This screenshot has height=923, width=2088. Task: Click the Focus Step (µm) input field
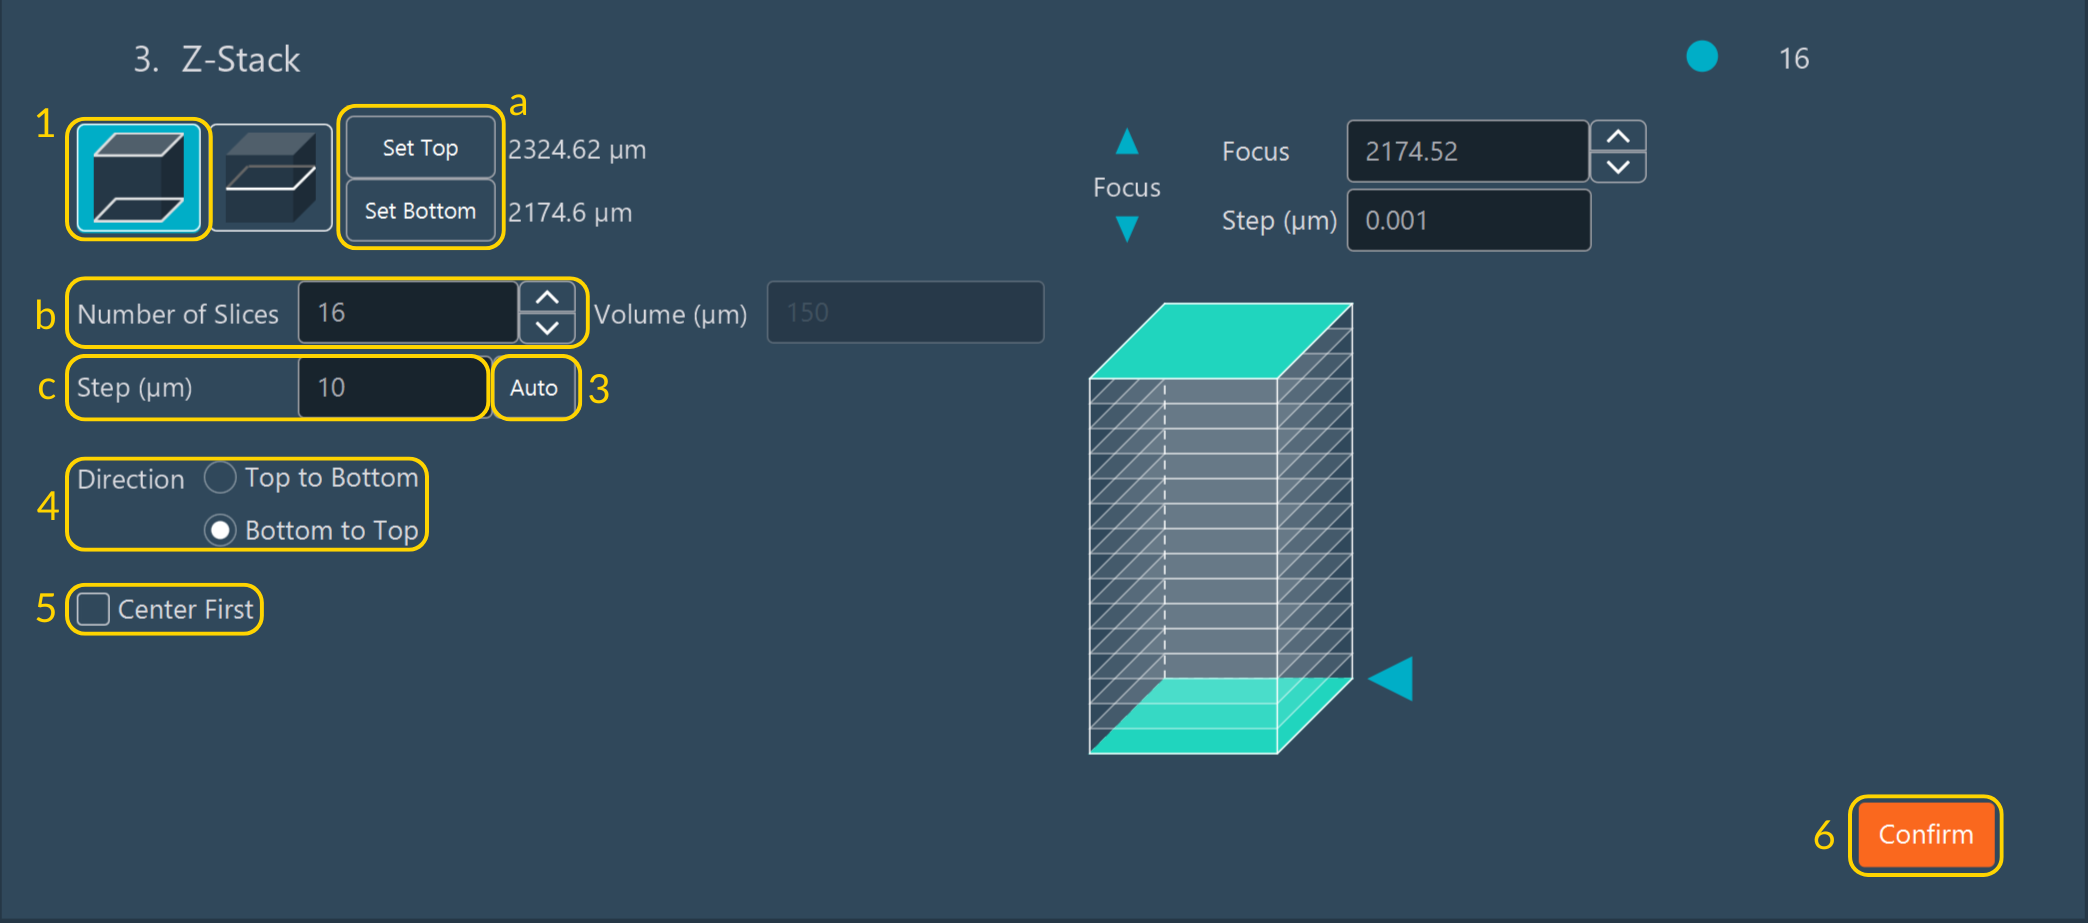(1468, 221)
